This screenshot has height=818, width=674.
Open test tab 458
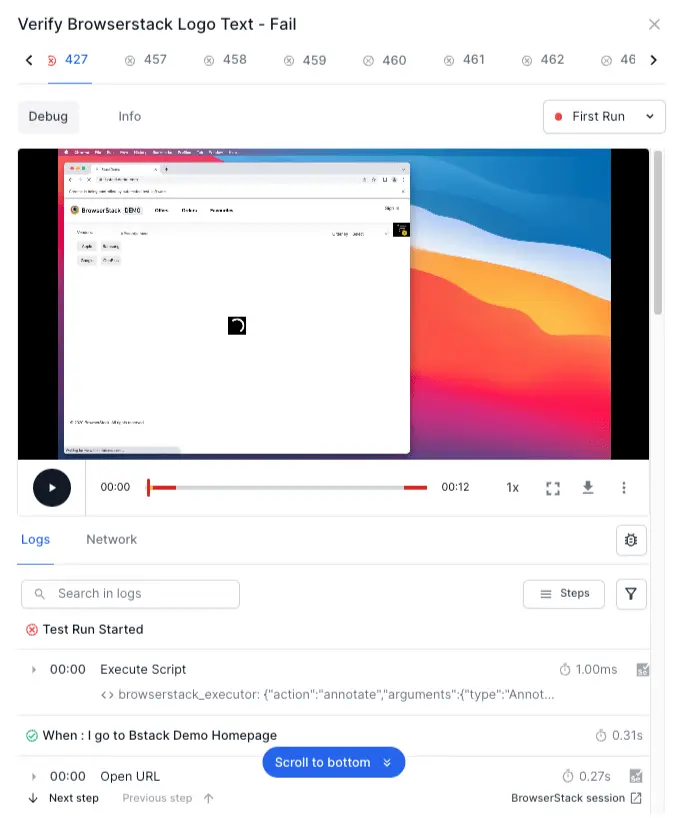click(225, 60)
